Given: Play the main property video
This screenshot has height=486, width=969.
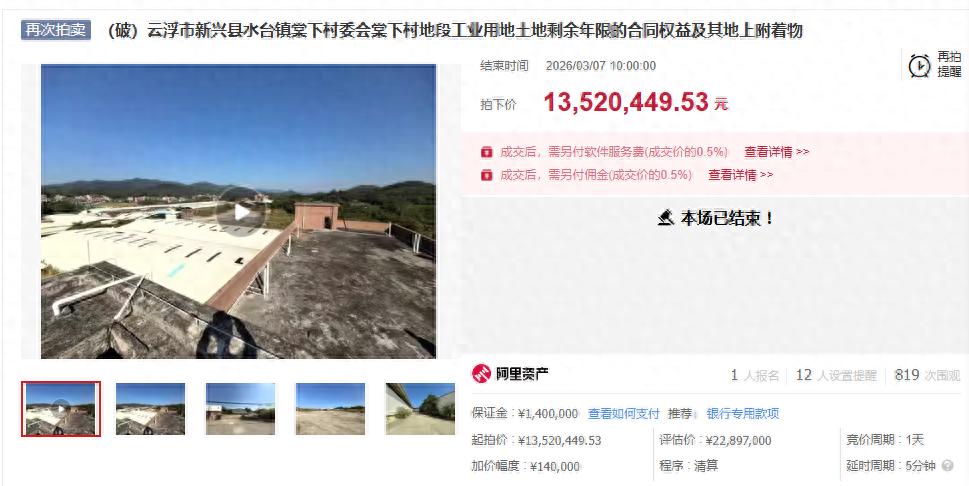Looking at the screenshot, I should [242, 212].
